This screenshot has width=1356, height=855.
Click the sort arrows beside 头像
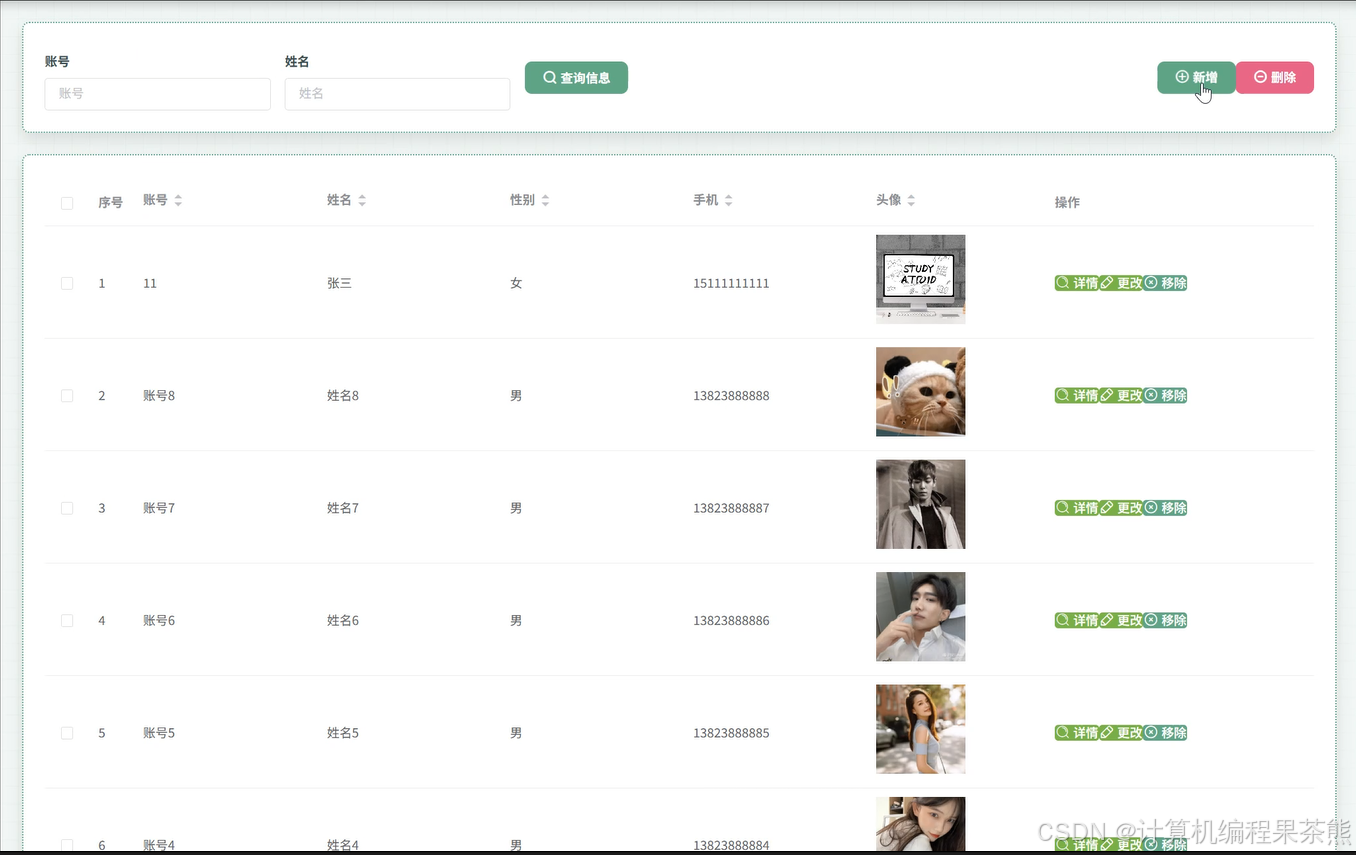coord(911,200)
